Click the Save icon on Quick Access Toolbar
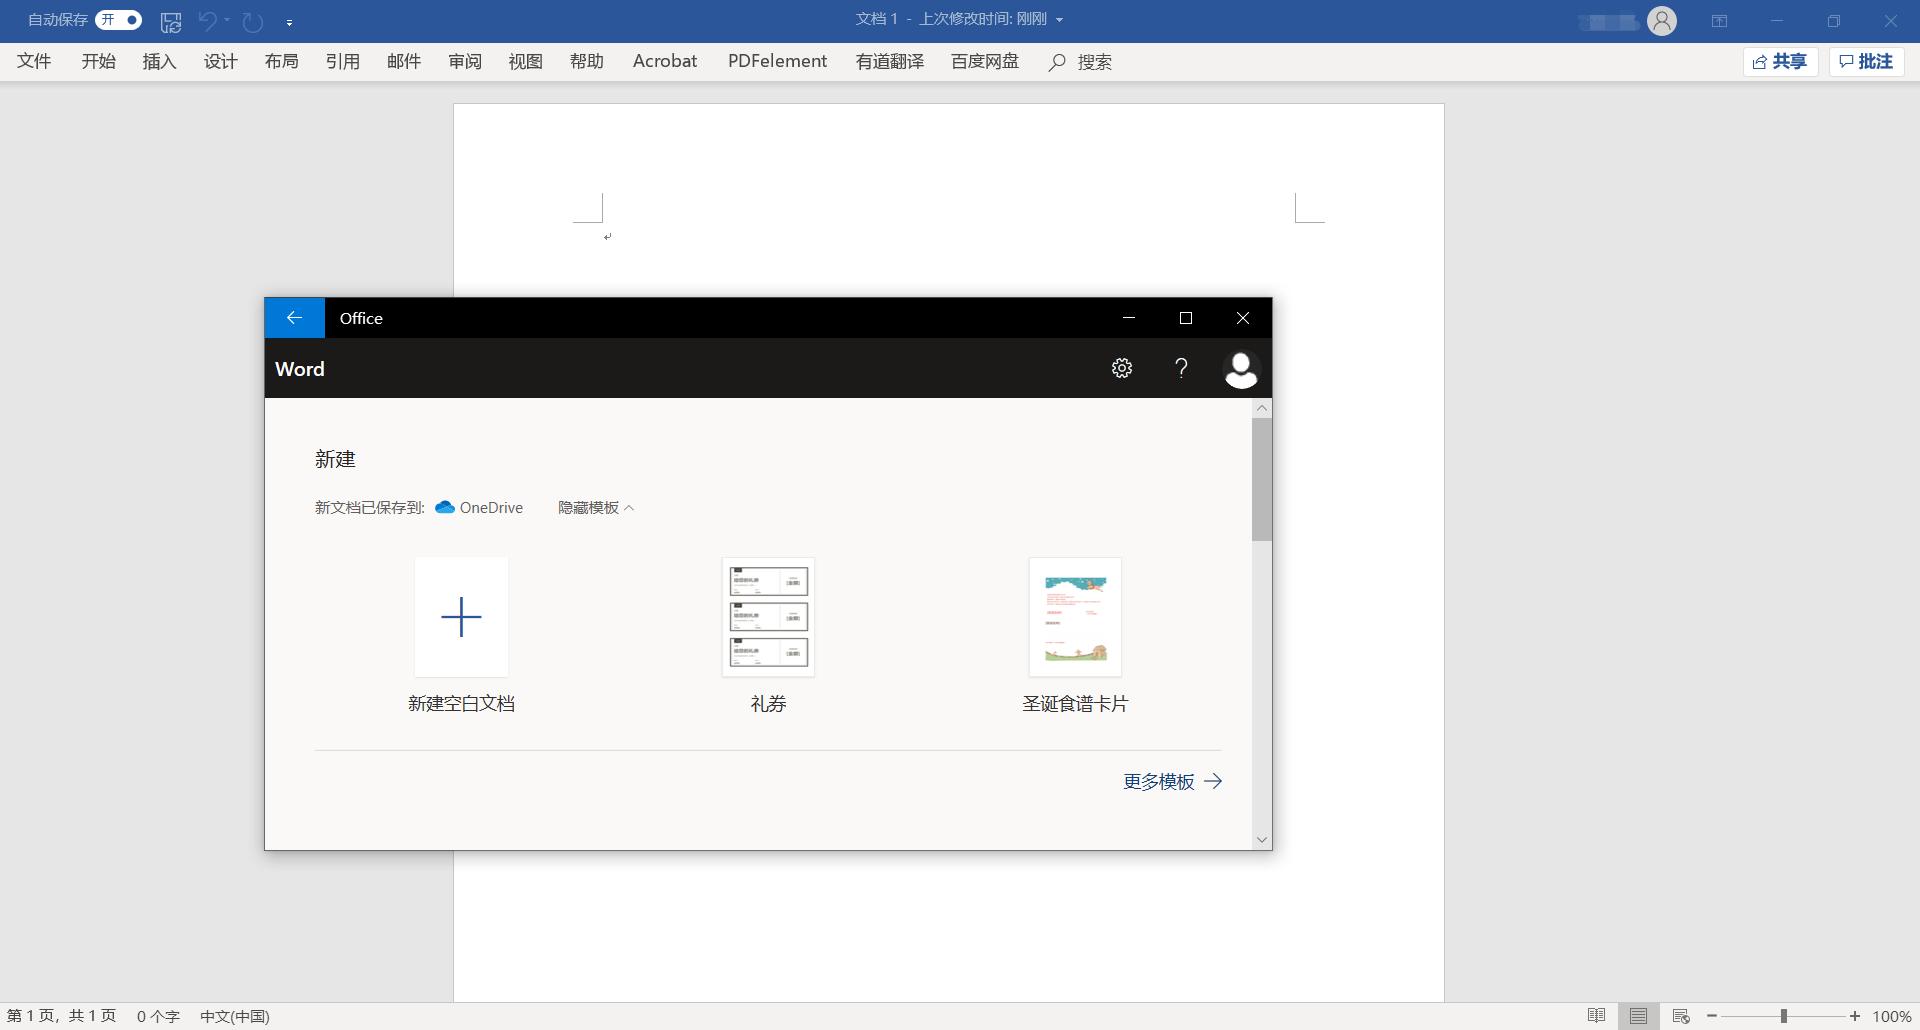Screen dimensions: 1920x1030 pos(170,21)
